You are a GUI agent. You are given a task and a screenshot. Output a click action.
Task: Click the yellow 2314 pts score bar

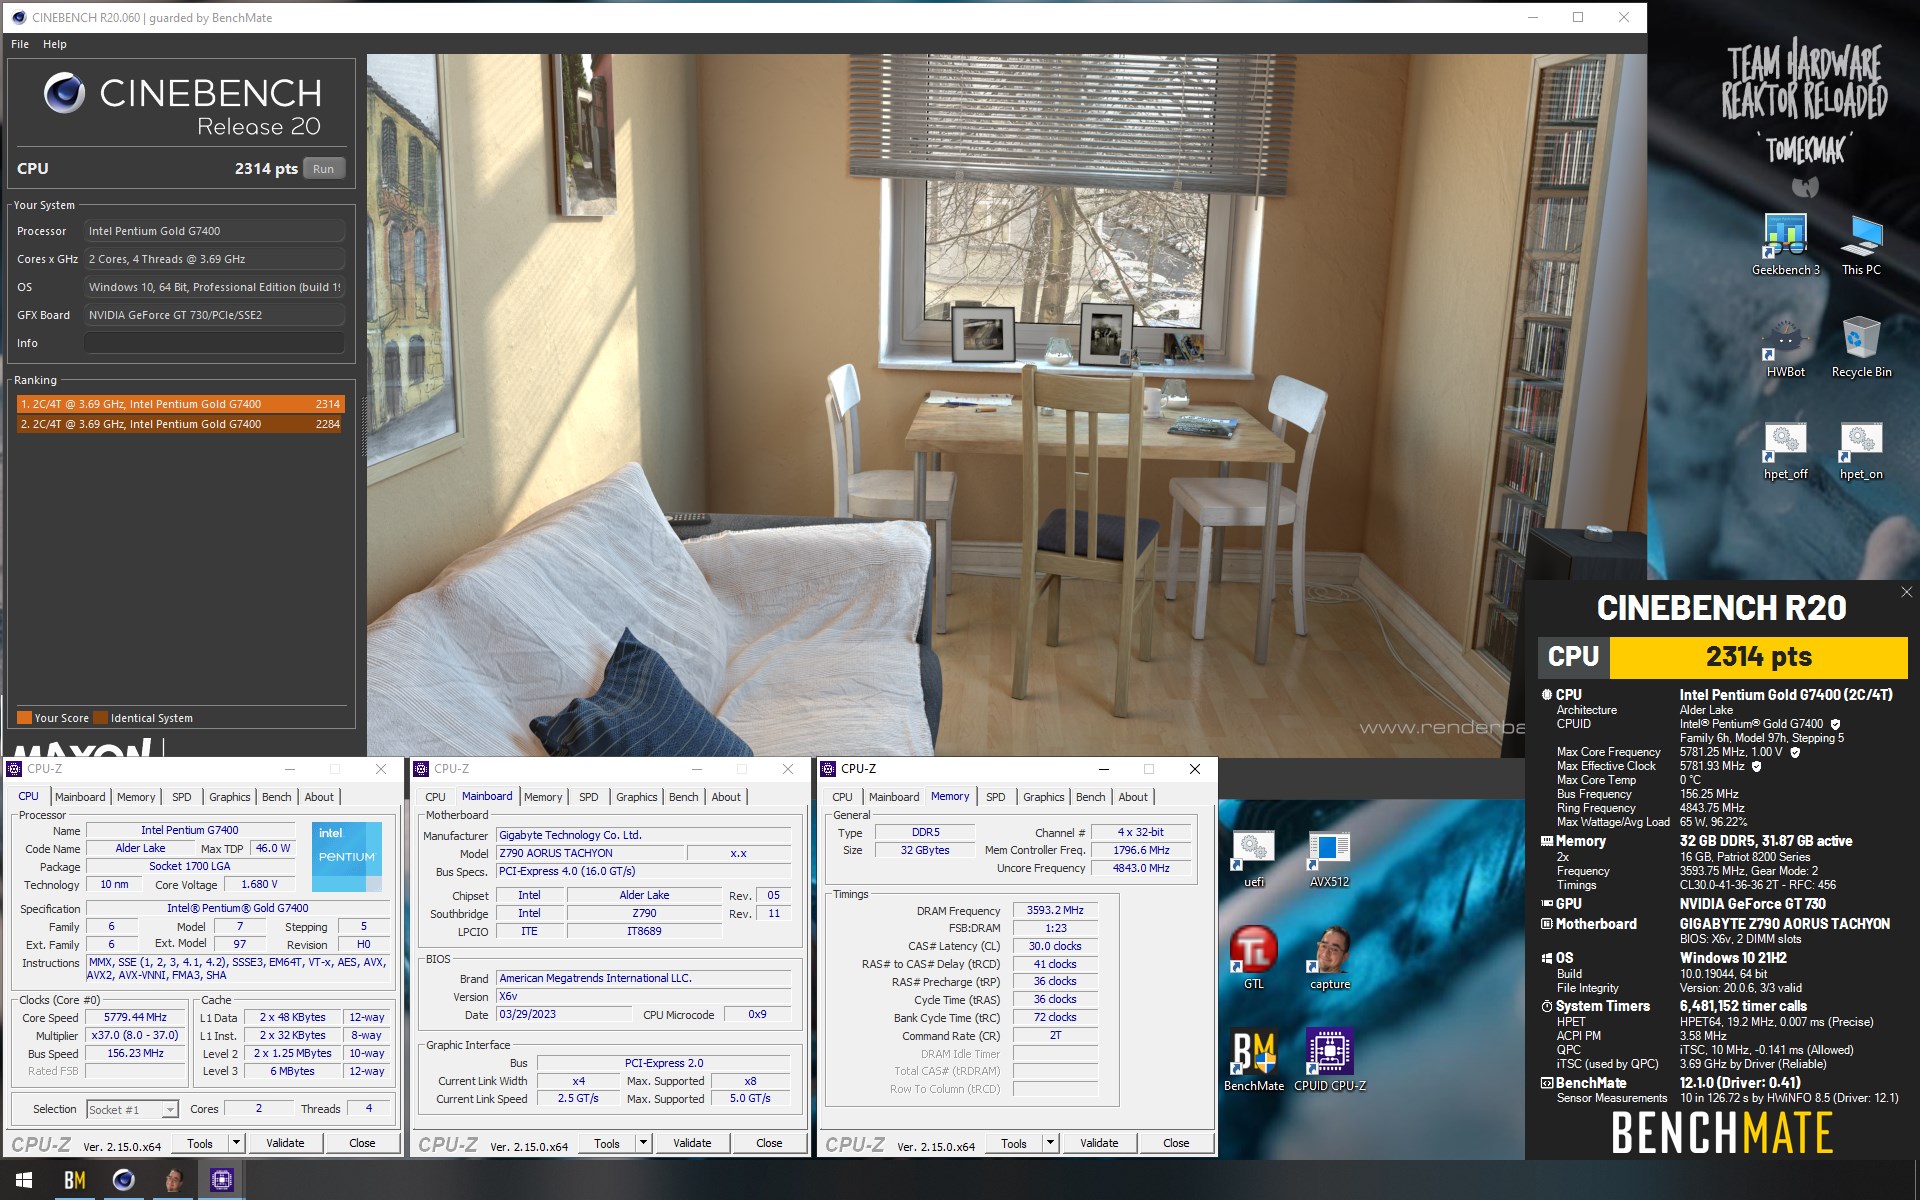[x=1758, y=657]
